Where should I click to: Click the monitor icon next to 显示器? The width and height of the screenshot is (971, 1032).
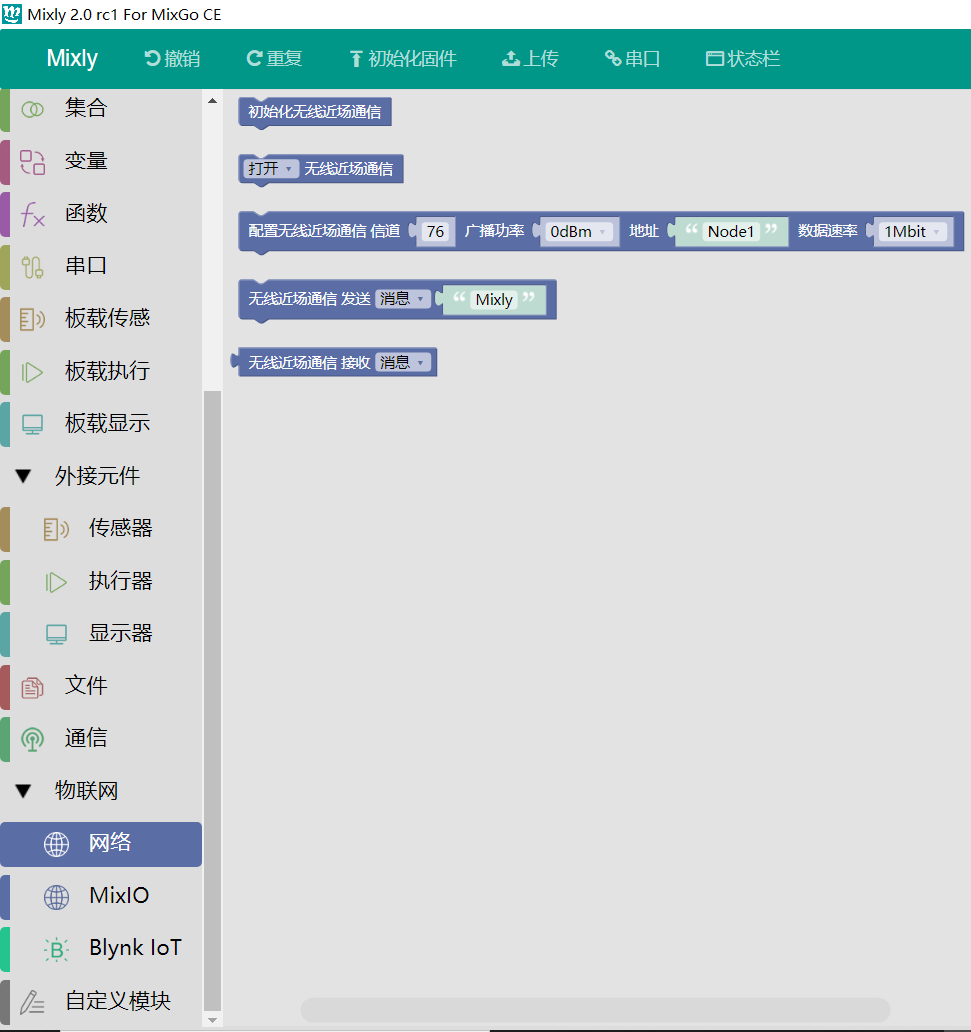[x=56, y=634]
